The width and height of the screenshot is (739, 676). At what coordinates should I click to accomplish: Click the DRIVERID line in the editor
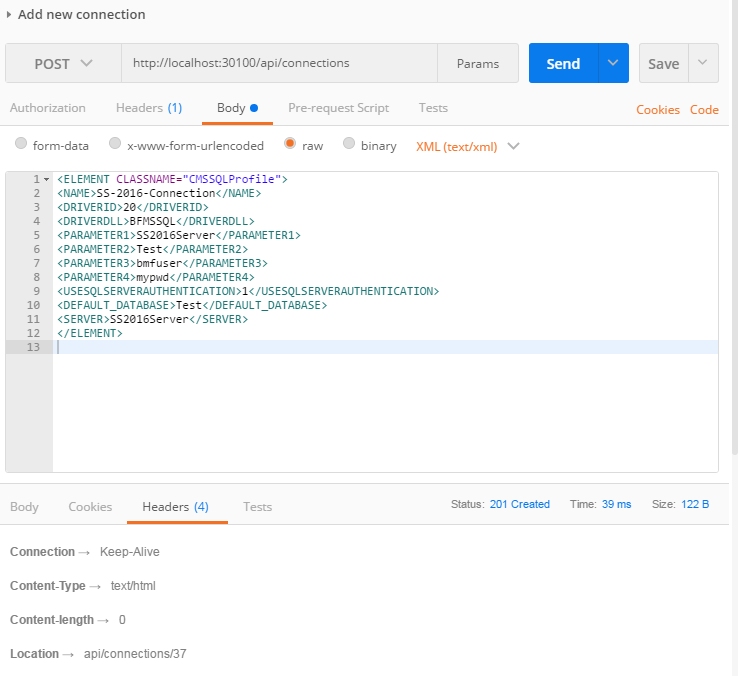pyautogui.click(x=133, y=207)
